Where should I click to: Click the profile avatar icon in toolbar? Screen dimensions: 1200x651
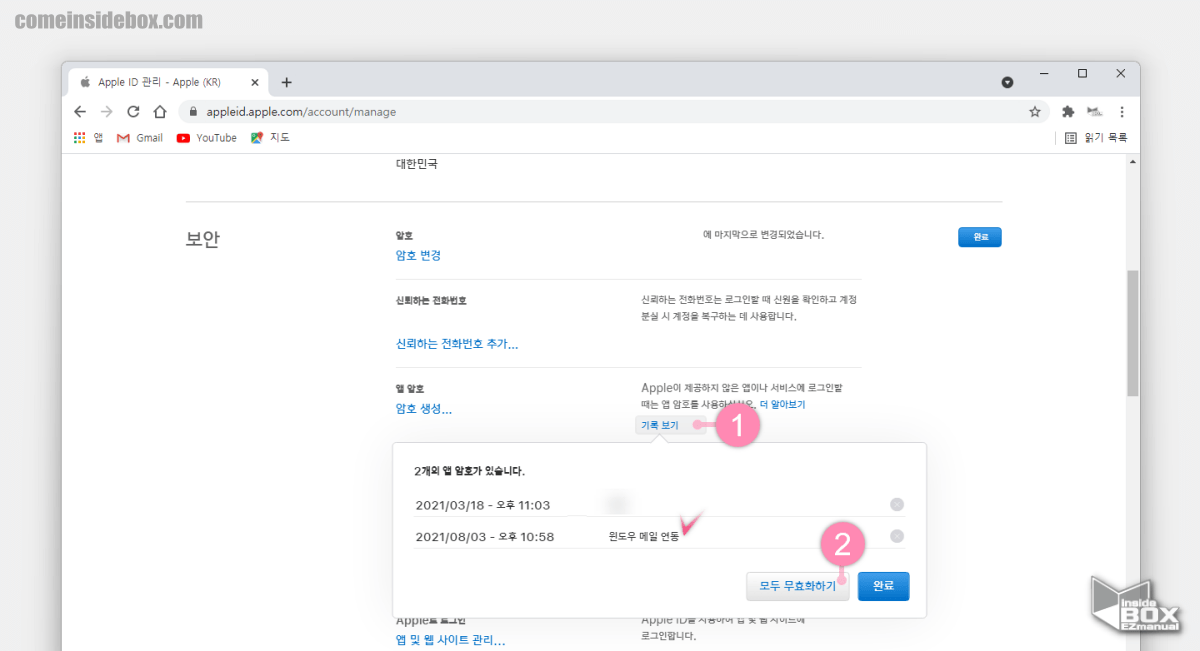pyautogui.click(x=1094, y=112)
